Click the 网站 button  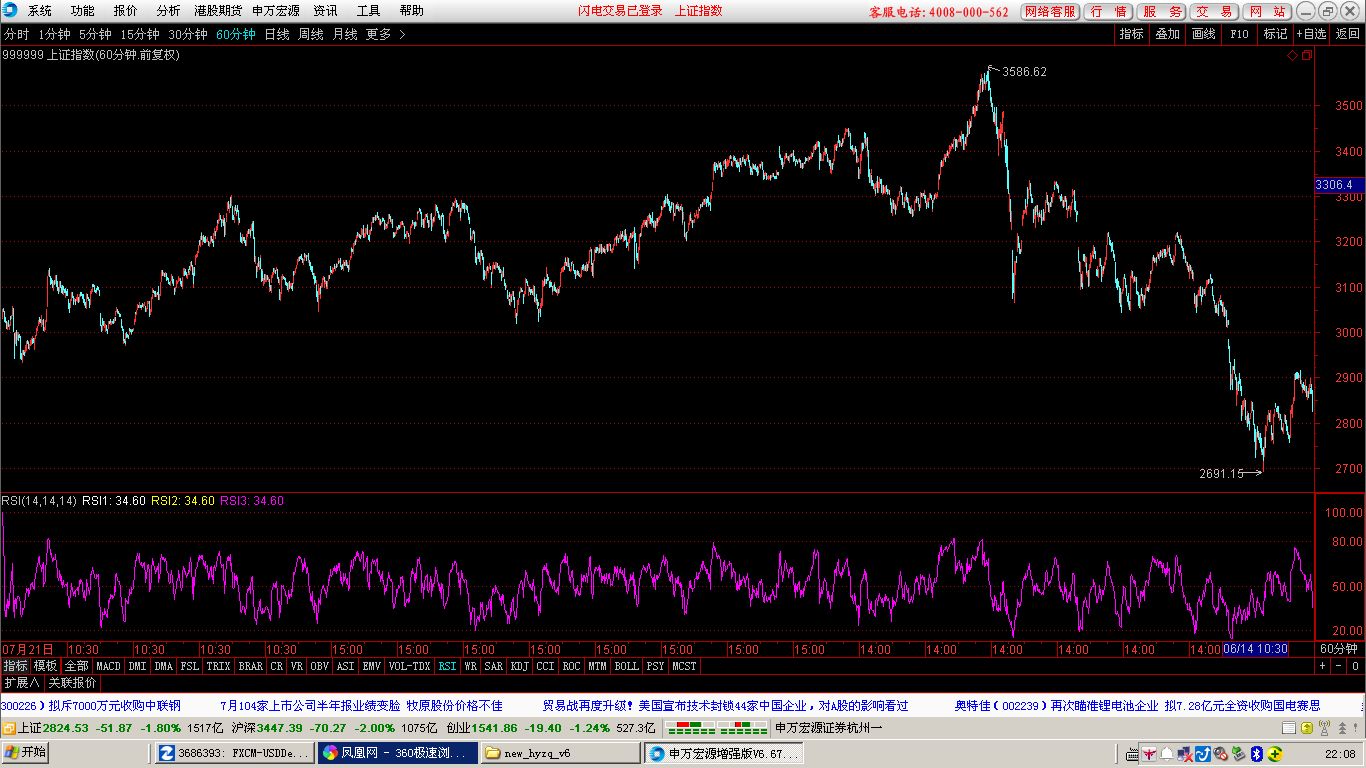tap(1267, 12)
